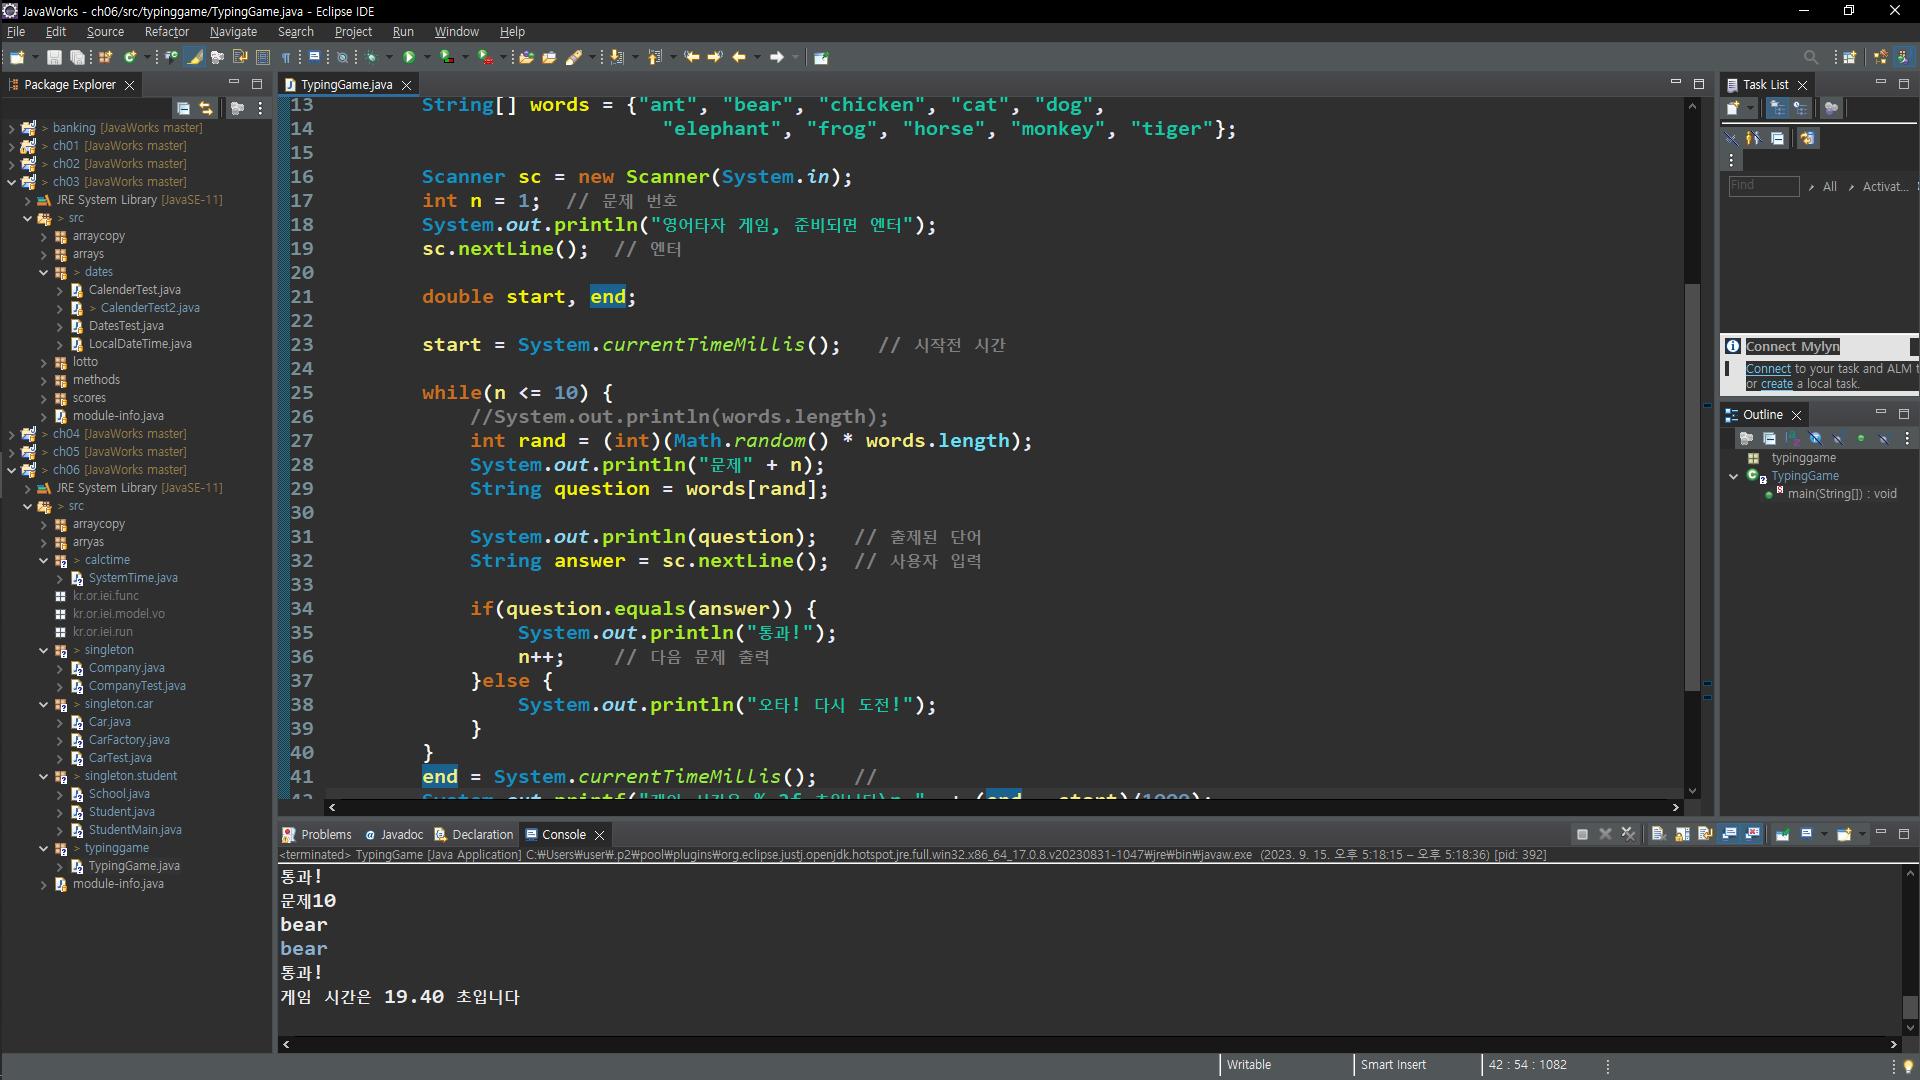
Task: Toggle Scroll Lock in Console toolbar
Action: coord(1682,834)
